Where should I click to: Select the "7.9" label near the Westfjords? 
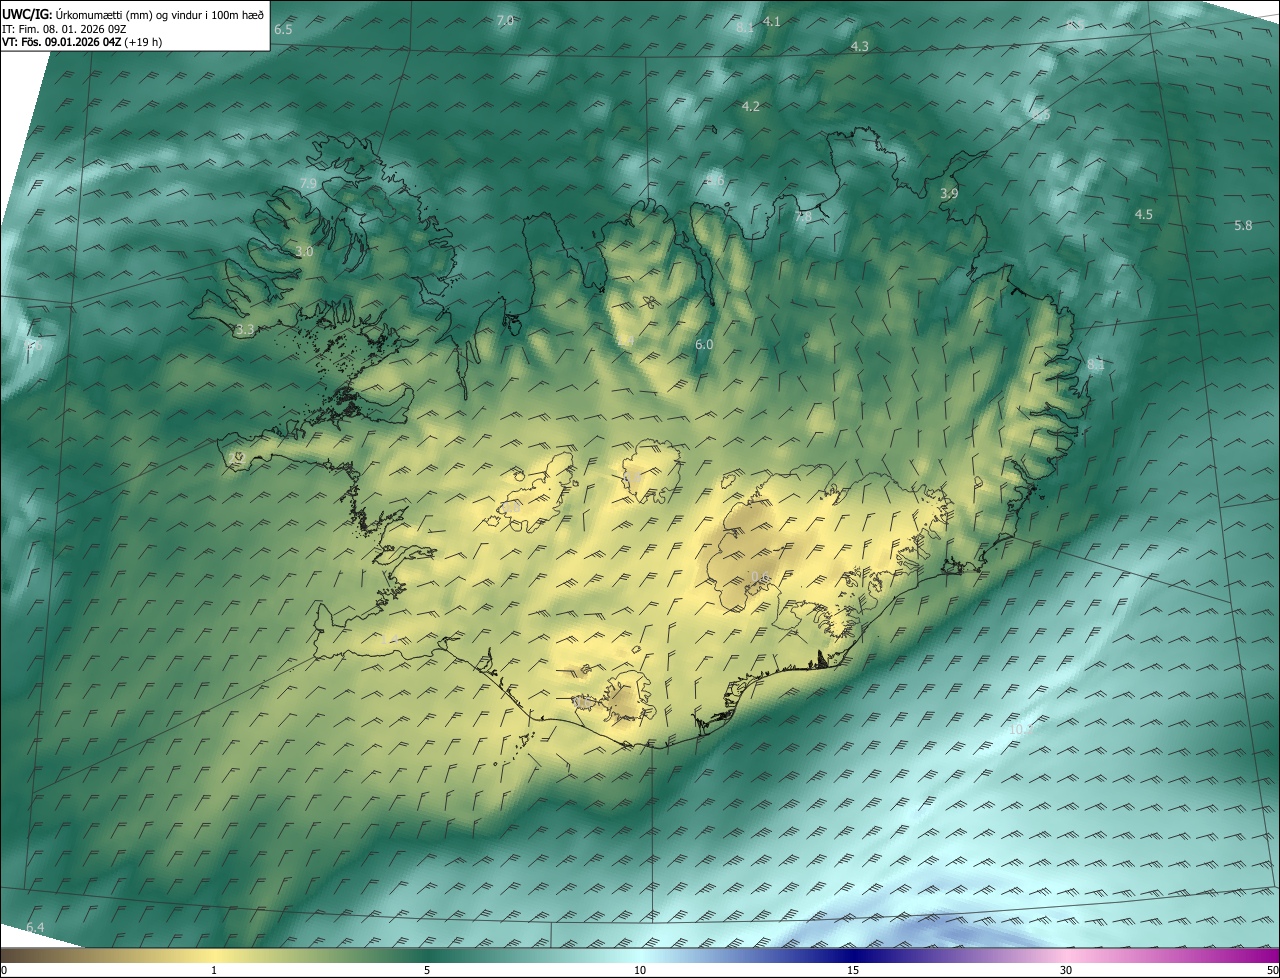308,183
